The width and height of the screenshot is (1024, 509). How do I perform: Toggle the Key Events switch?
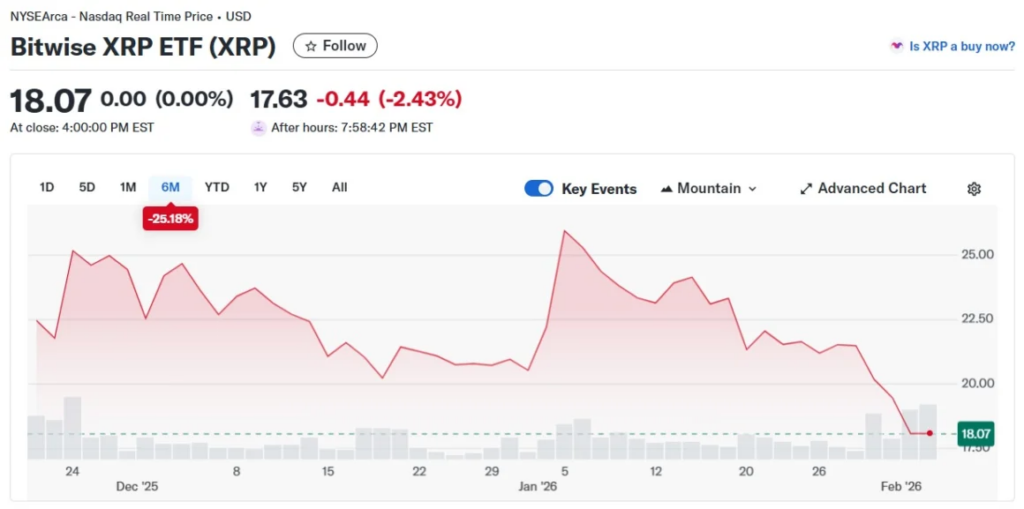coord(539,189)
